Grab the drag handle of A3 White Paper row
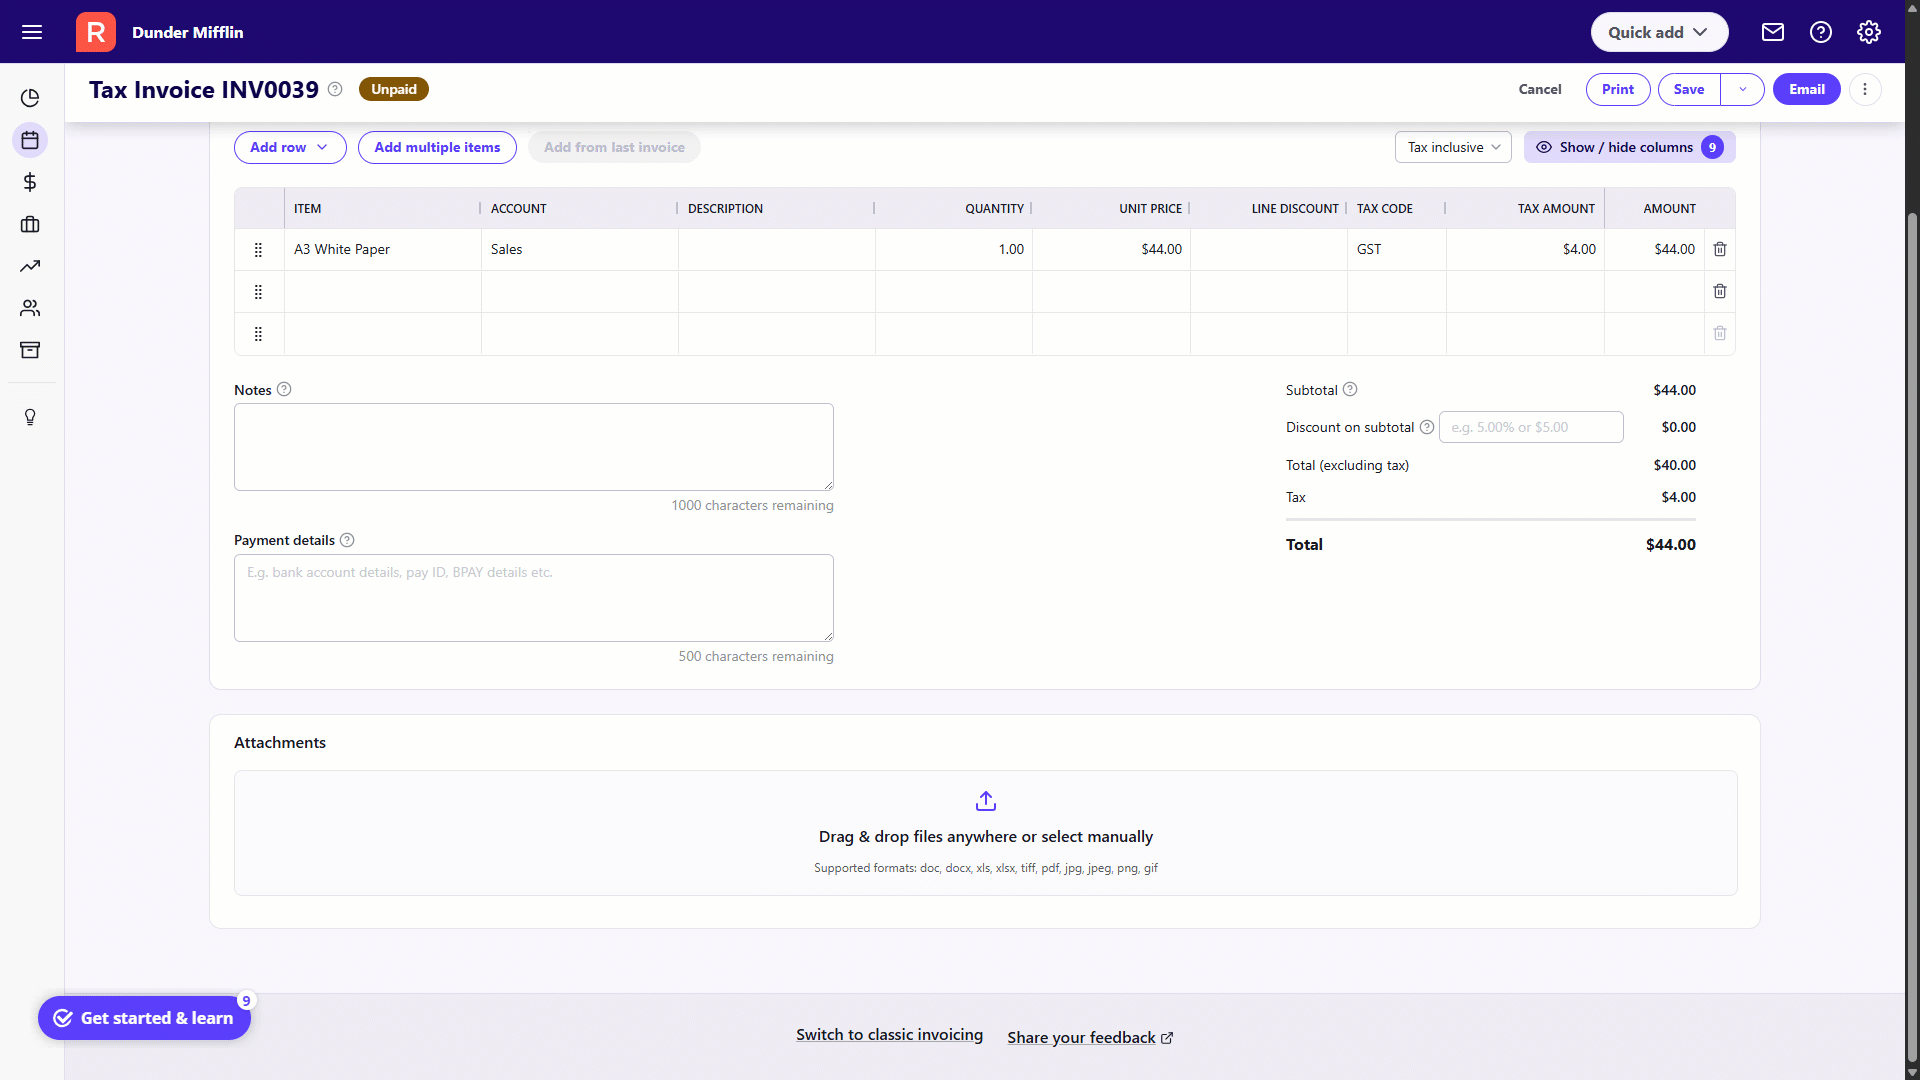The image size is (1920, 1080). pos(258,250)
